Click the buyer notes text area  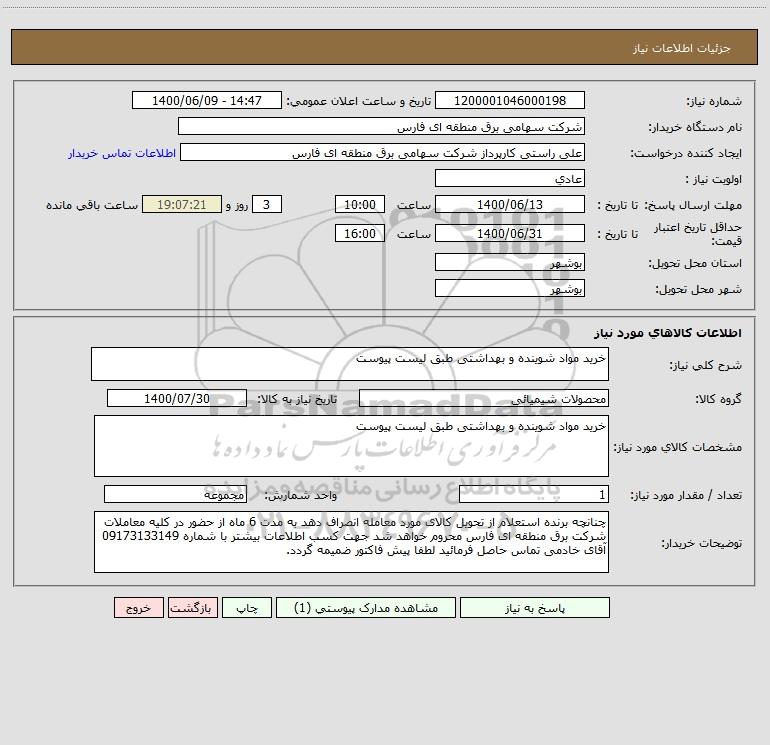click(351, 542)
